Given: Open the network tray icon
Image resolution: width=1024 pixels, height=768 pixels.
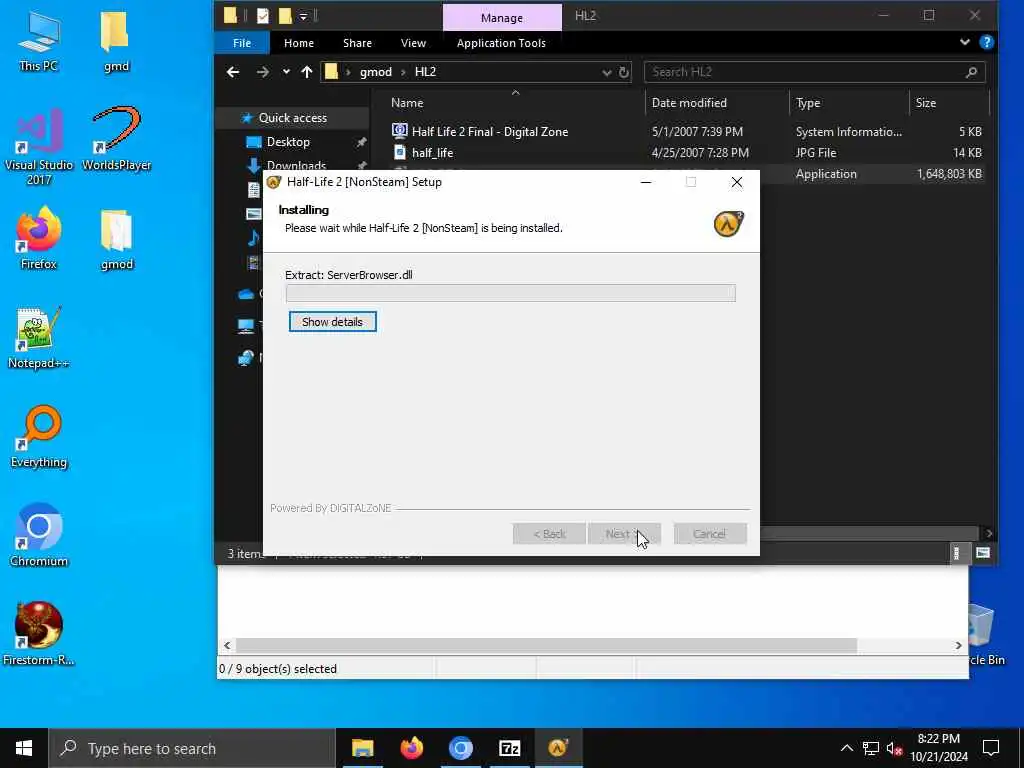Looking at the screenshot, I should click(871, 748).
